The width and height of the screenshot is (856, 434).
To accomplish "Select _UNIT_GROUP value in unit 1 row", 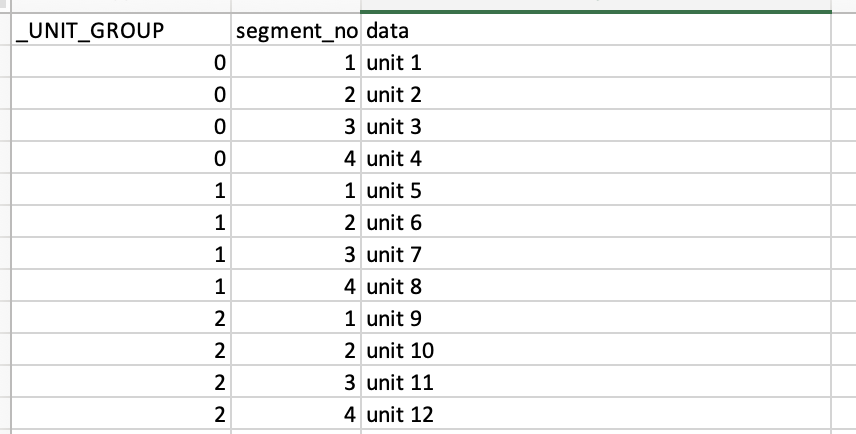I will (121, 62).
